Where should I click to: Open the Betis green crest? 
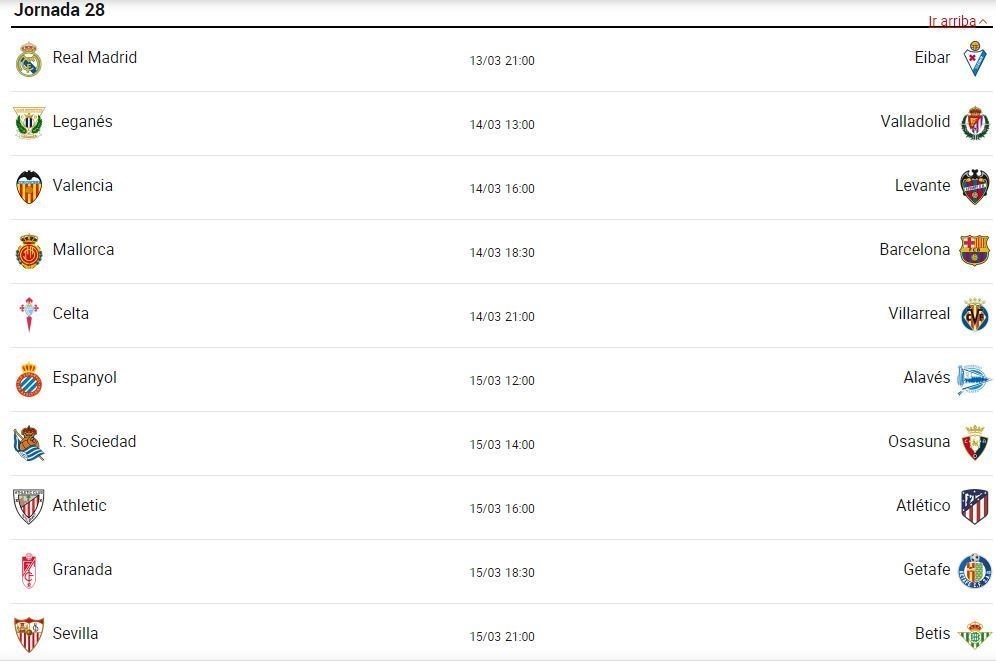(974, 634)
